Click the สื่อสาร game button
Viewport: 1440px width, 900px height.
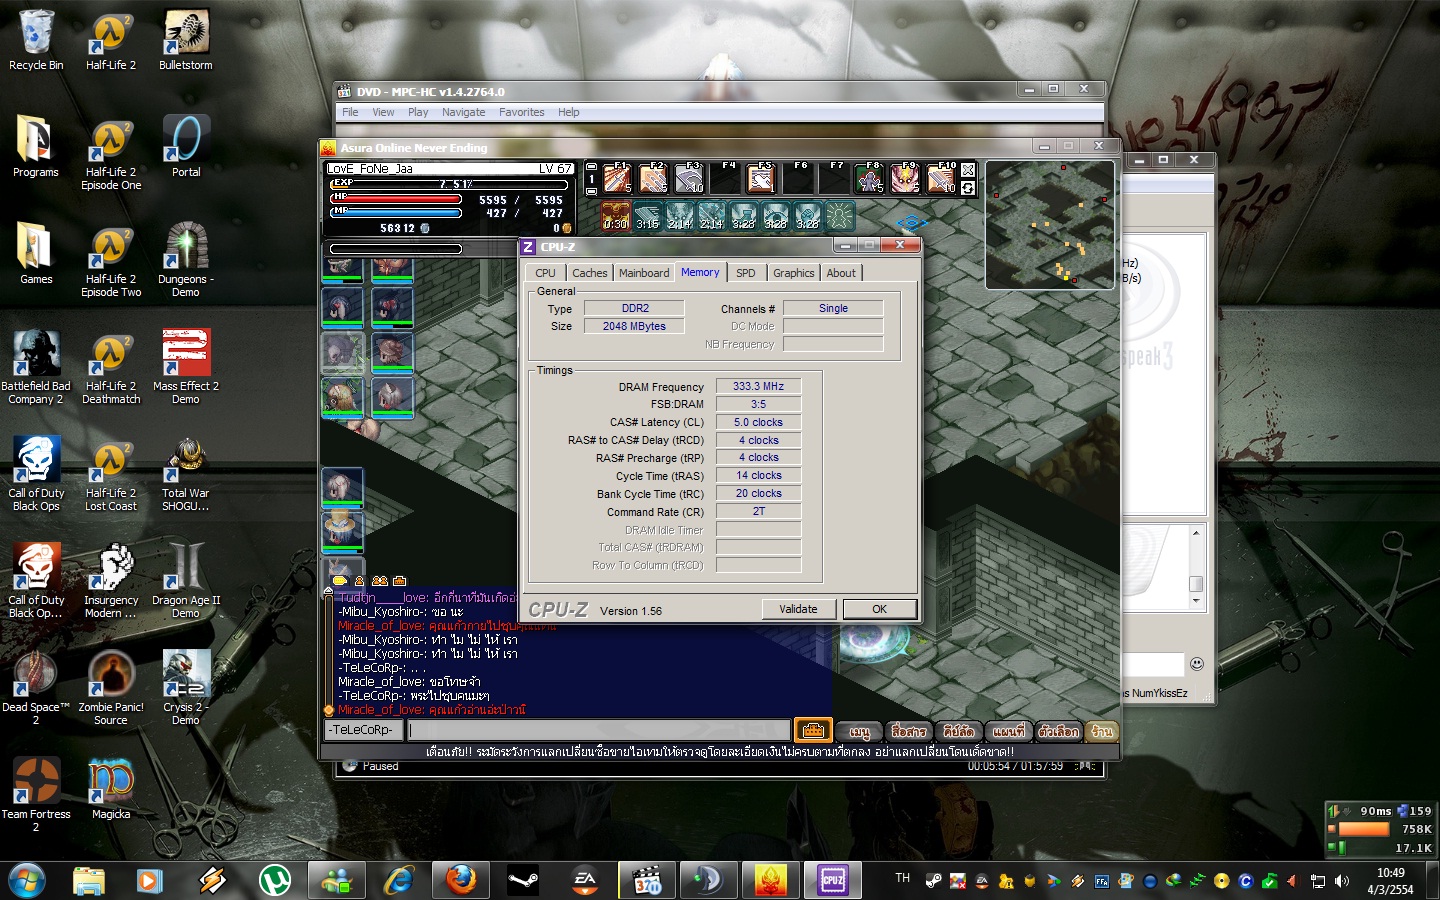point(909,731)
